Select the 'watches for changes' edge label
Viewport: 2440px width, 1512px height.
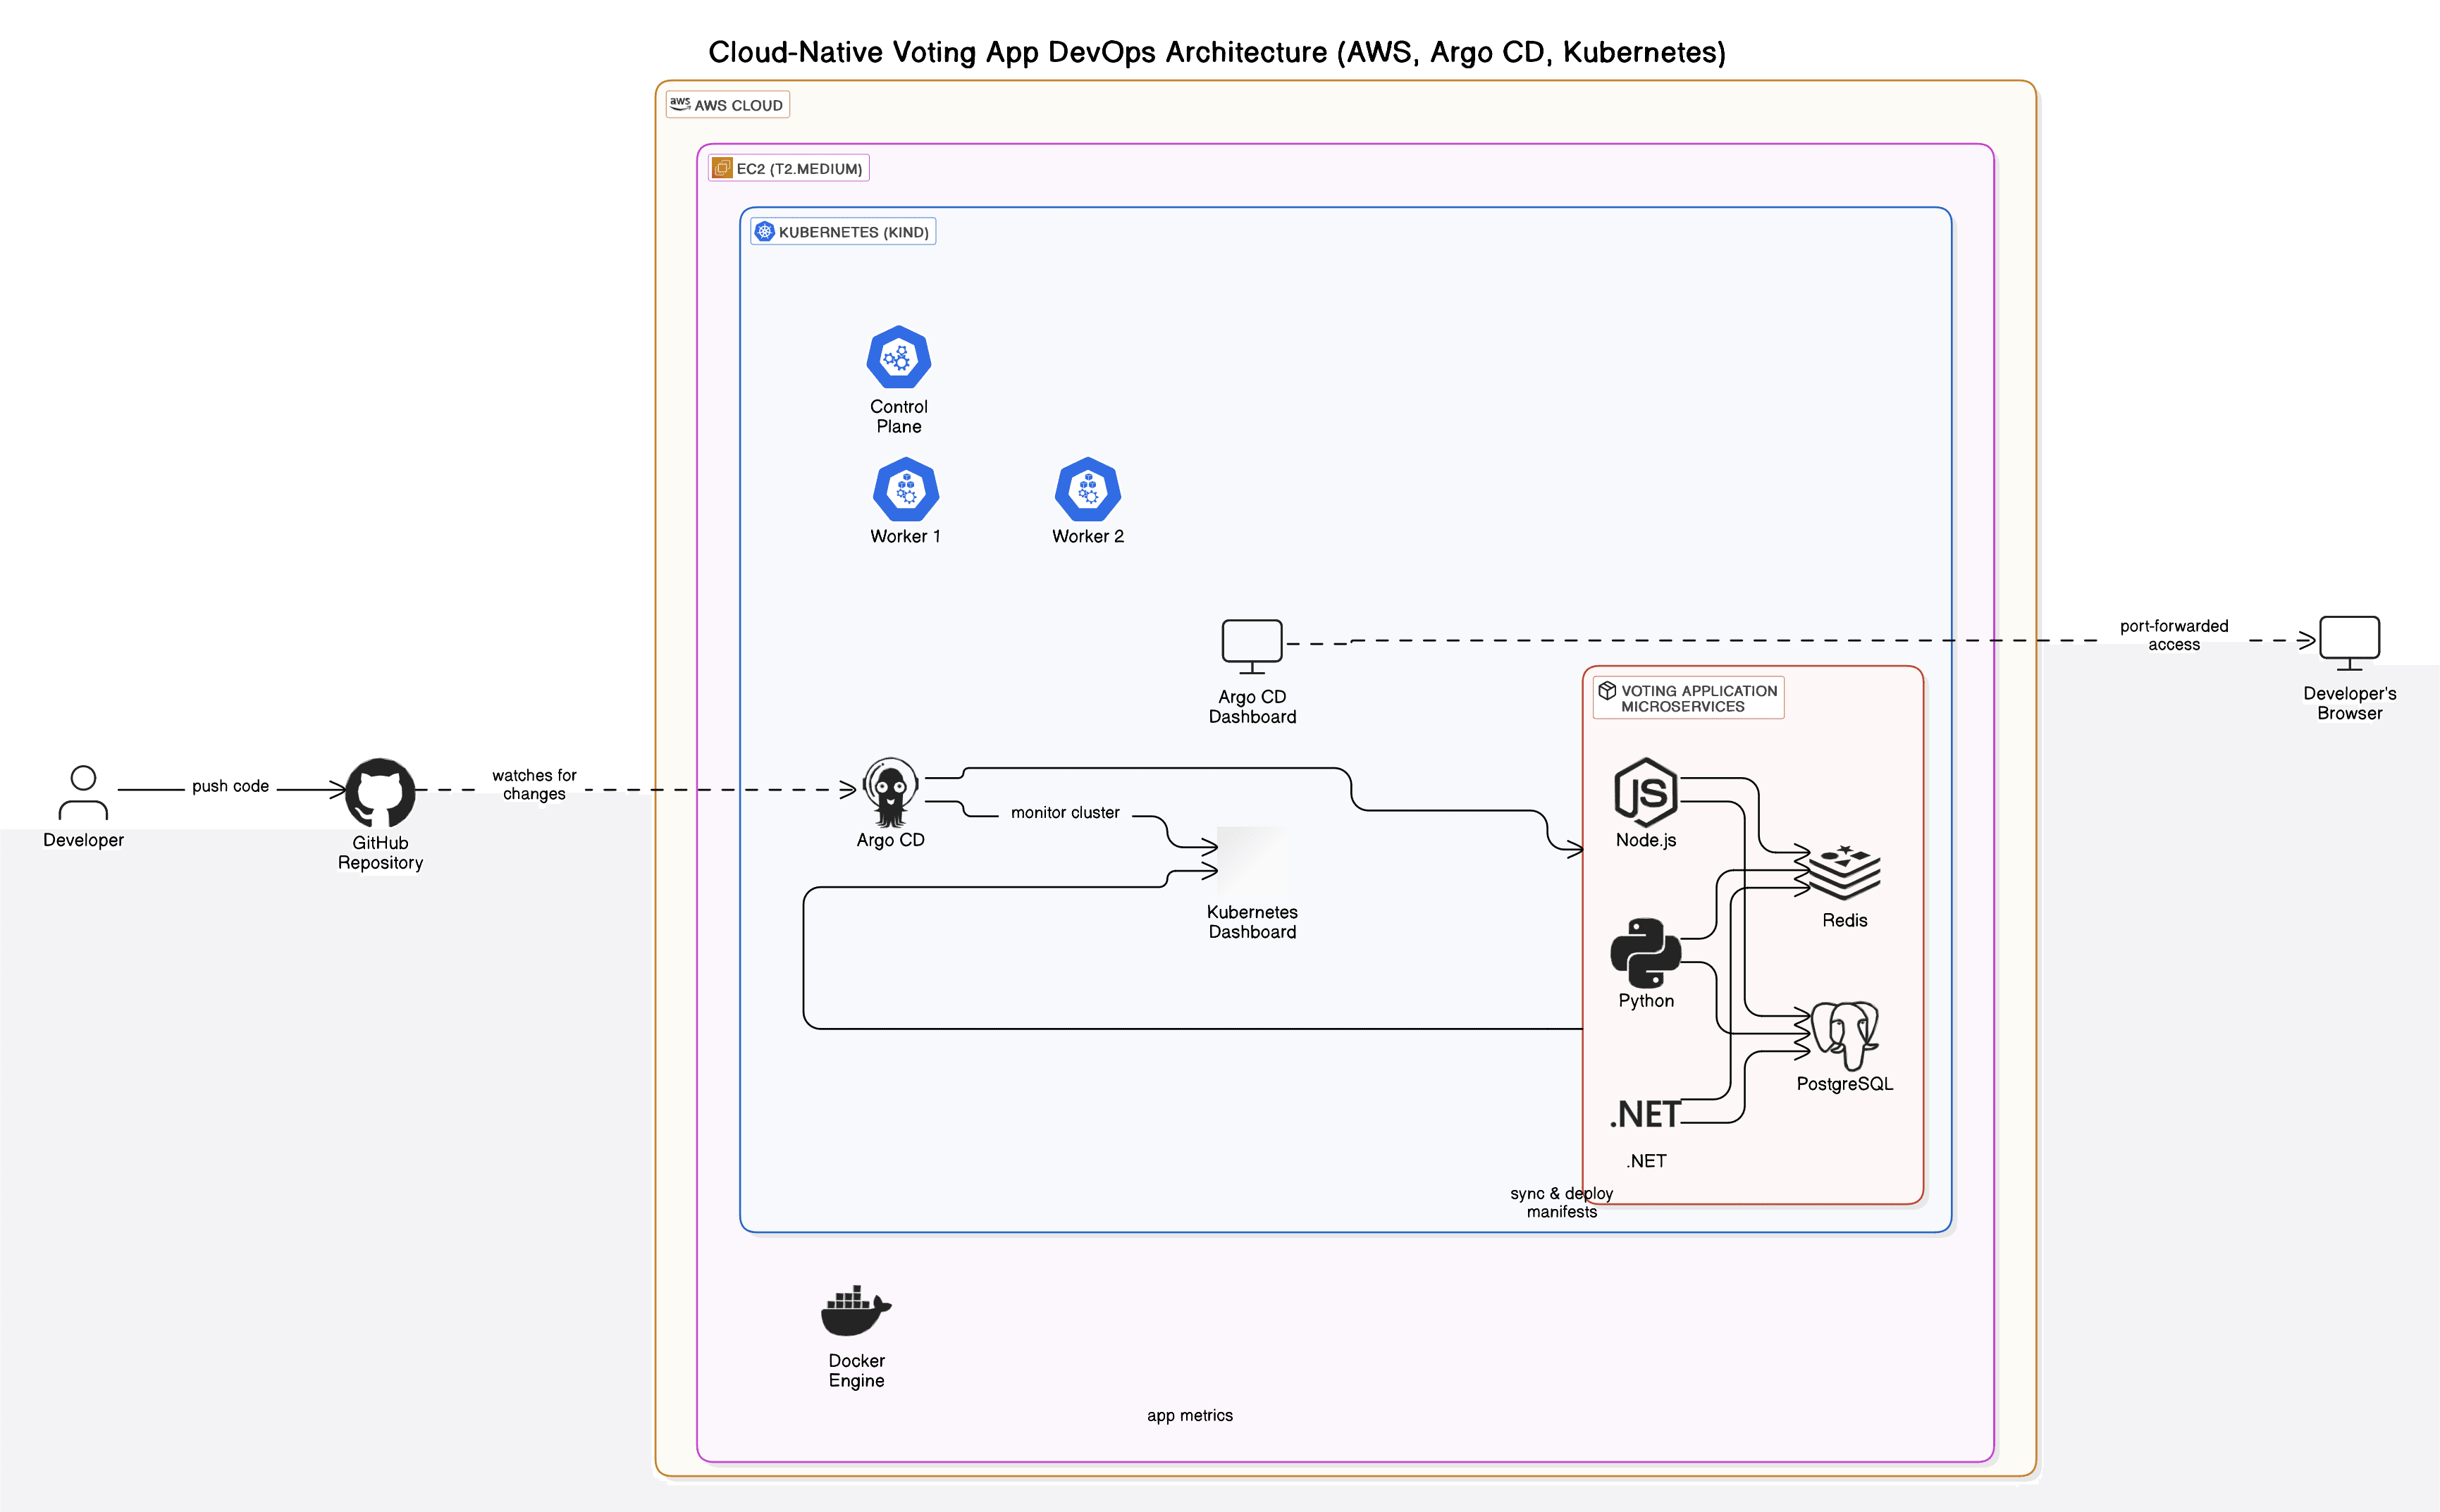tap(534, 784)
